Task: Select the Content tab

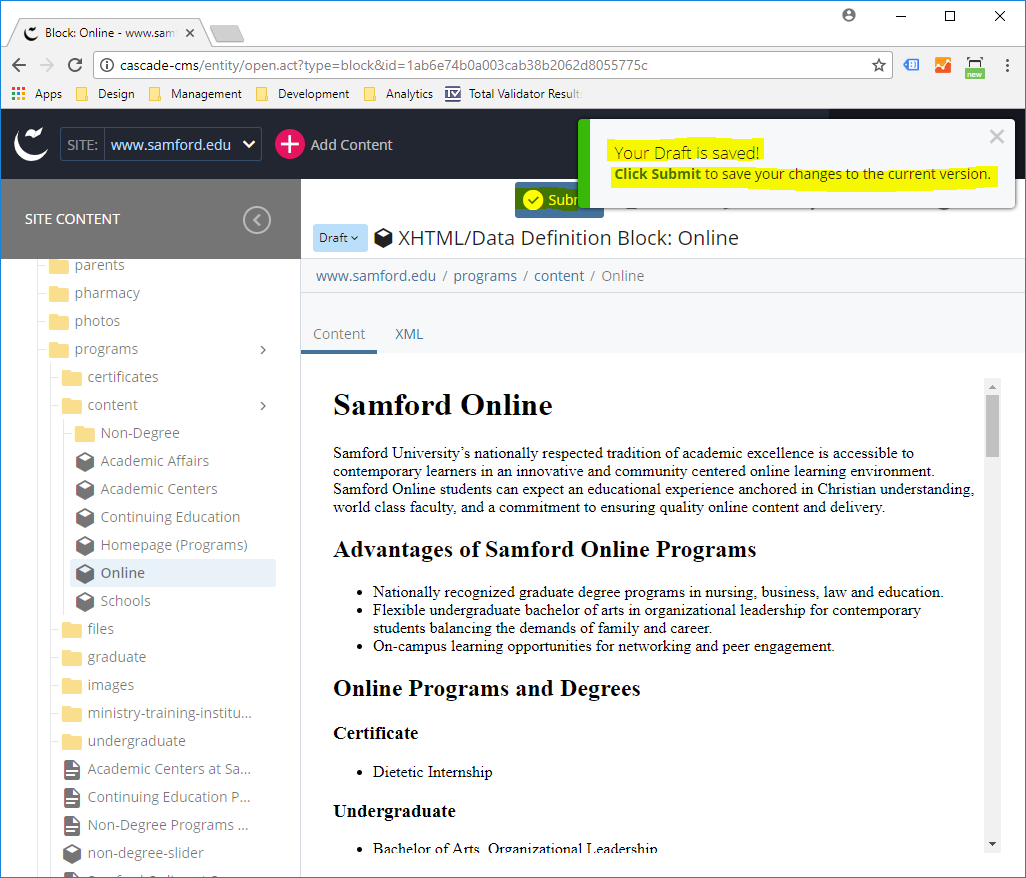Action: [339, 334]
